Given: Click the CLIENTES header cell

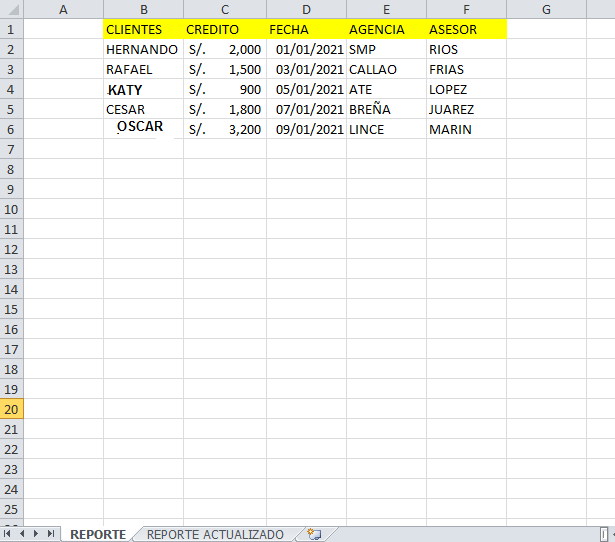Looking at the screenshot, I should coord(144,29).
